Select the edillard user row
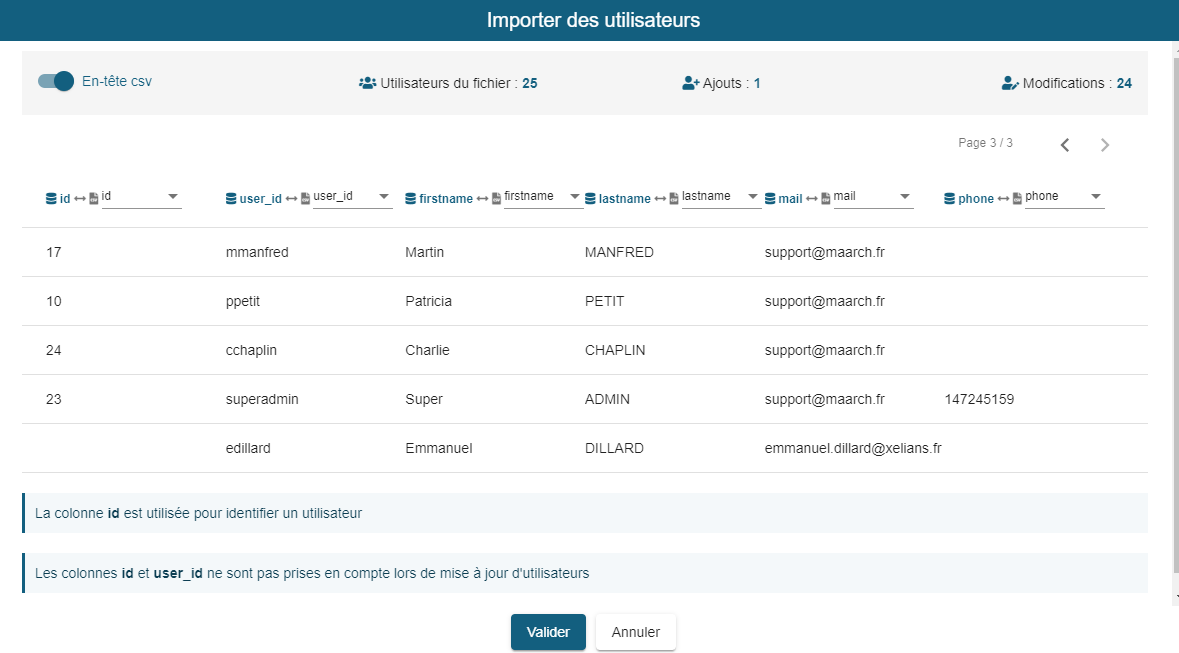 point(584,448)
